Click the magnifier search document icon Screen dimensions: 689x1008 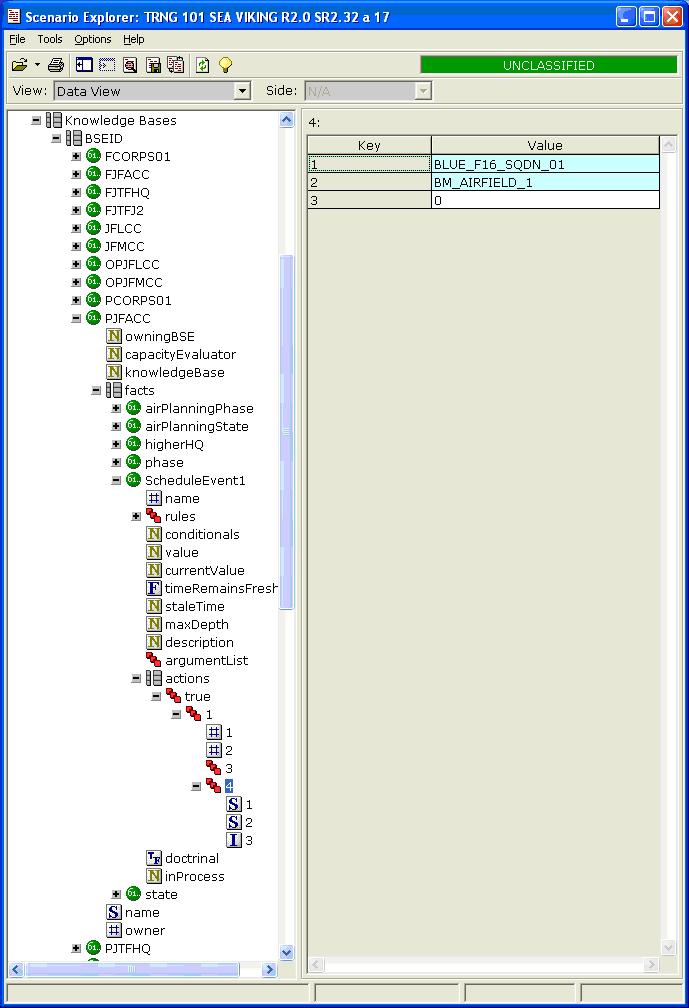130,65
